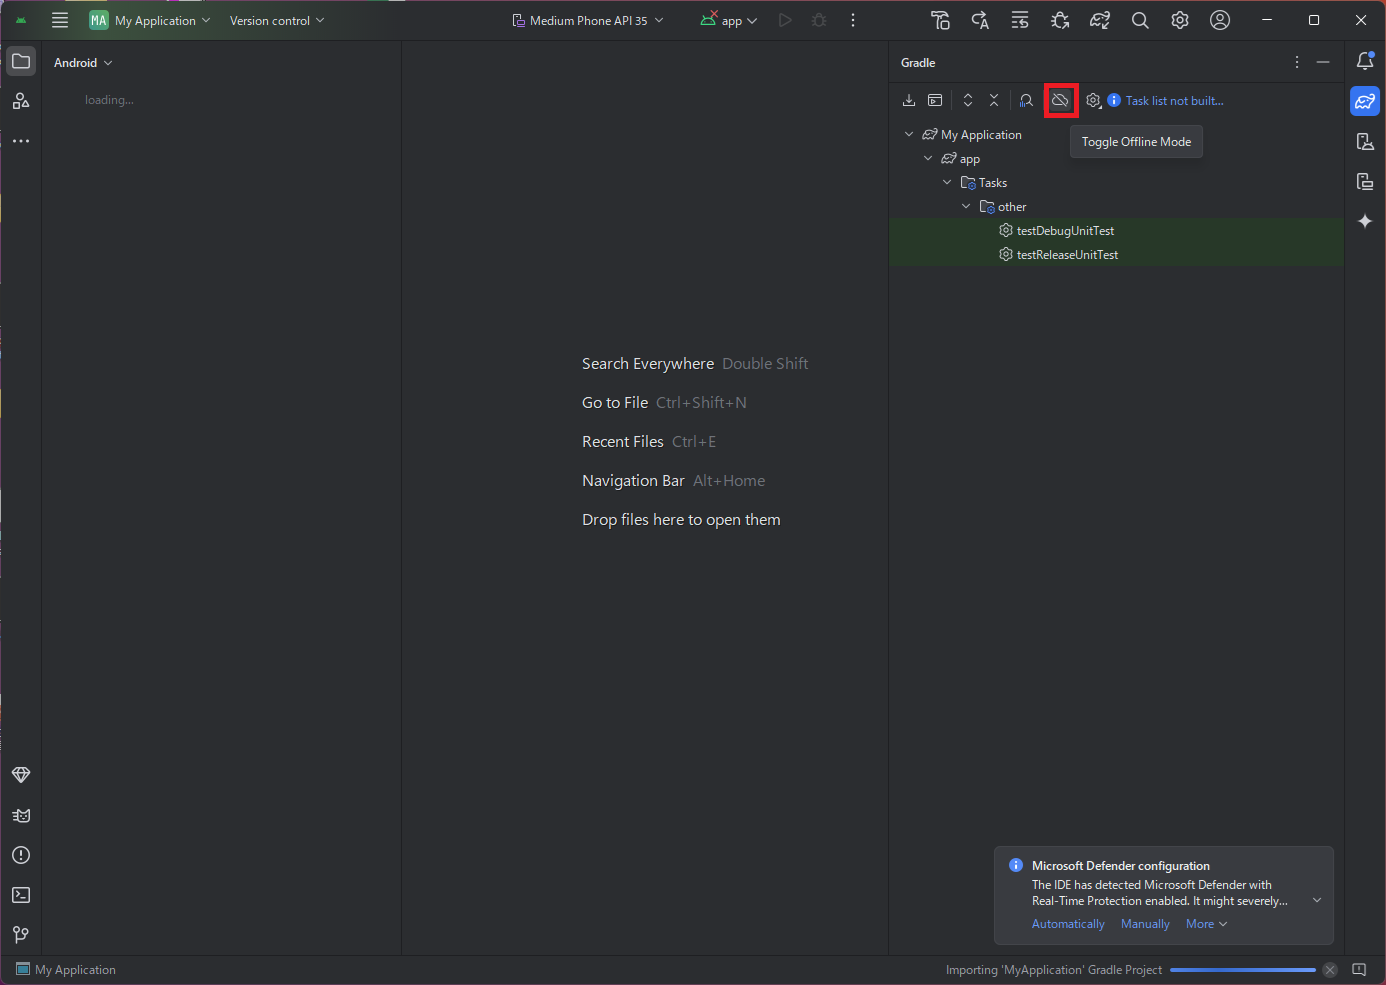This screenshot has height=985, width=1386.
Task: Toggle Gradle Offline Mode
Action: click(x=1060, y=101)
